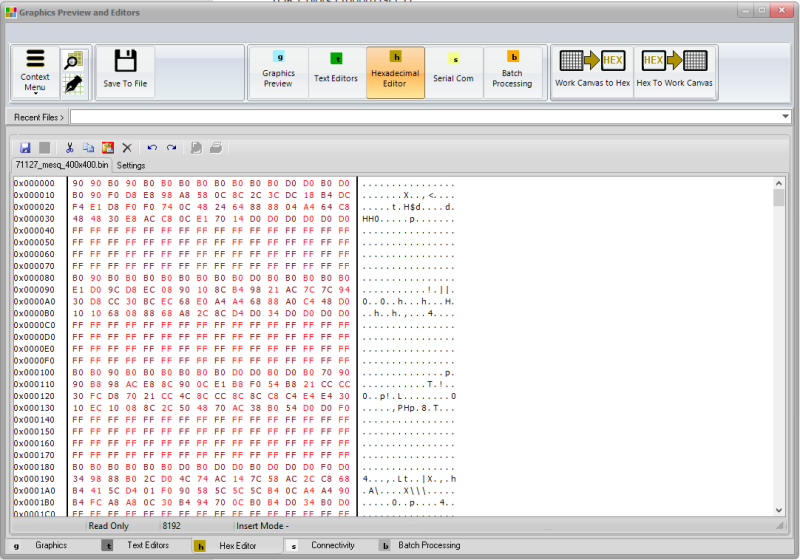Click the blue floppy save icon
The height and width of the screenshot is (560, 800).
[25, 147]
